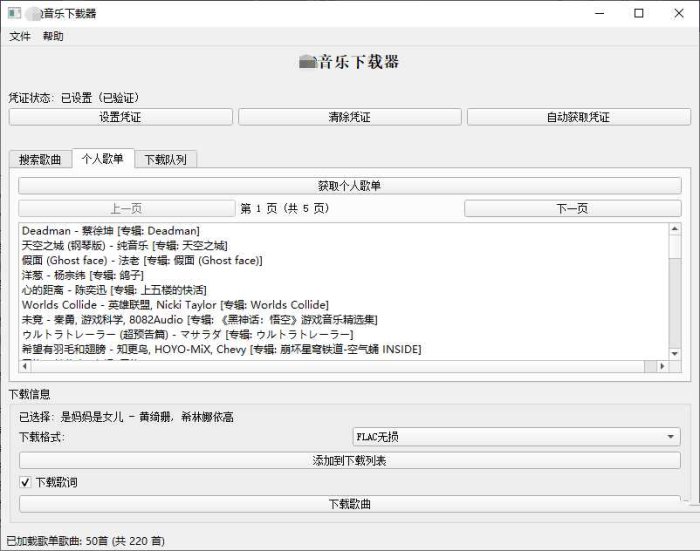Click 添加到下载列表 button
This screenshot has width=700, height=551.
pyautogui.click(x=350, y=460)
